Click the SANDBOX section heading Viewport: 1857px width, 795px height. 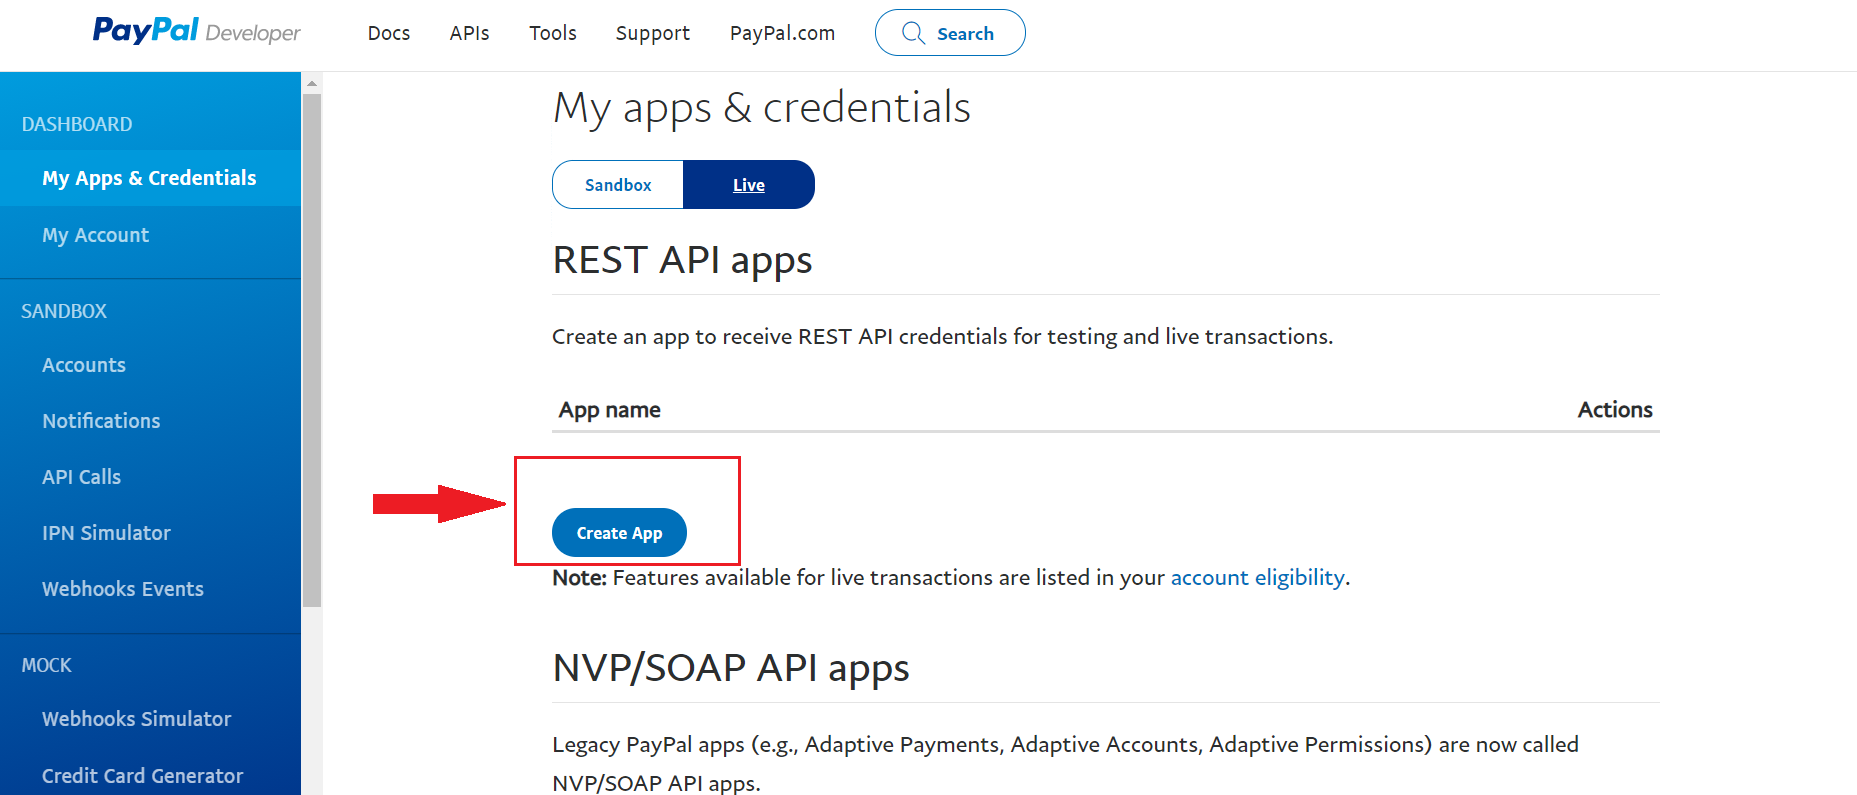coord(64,311)
